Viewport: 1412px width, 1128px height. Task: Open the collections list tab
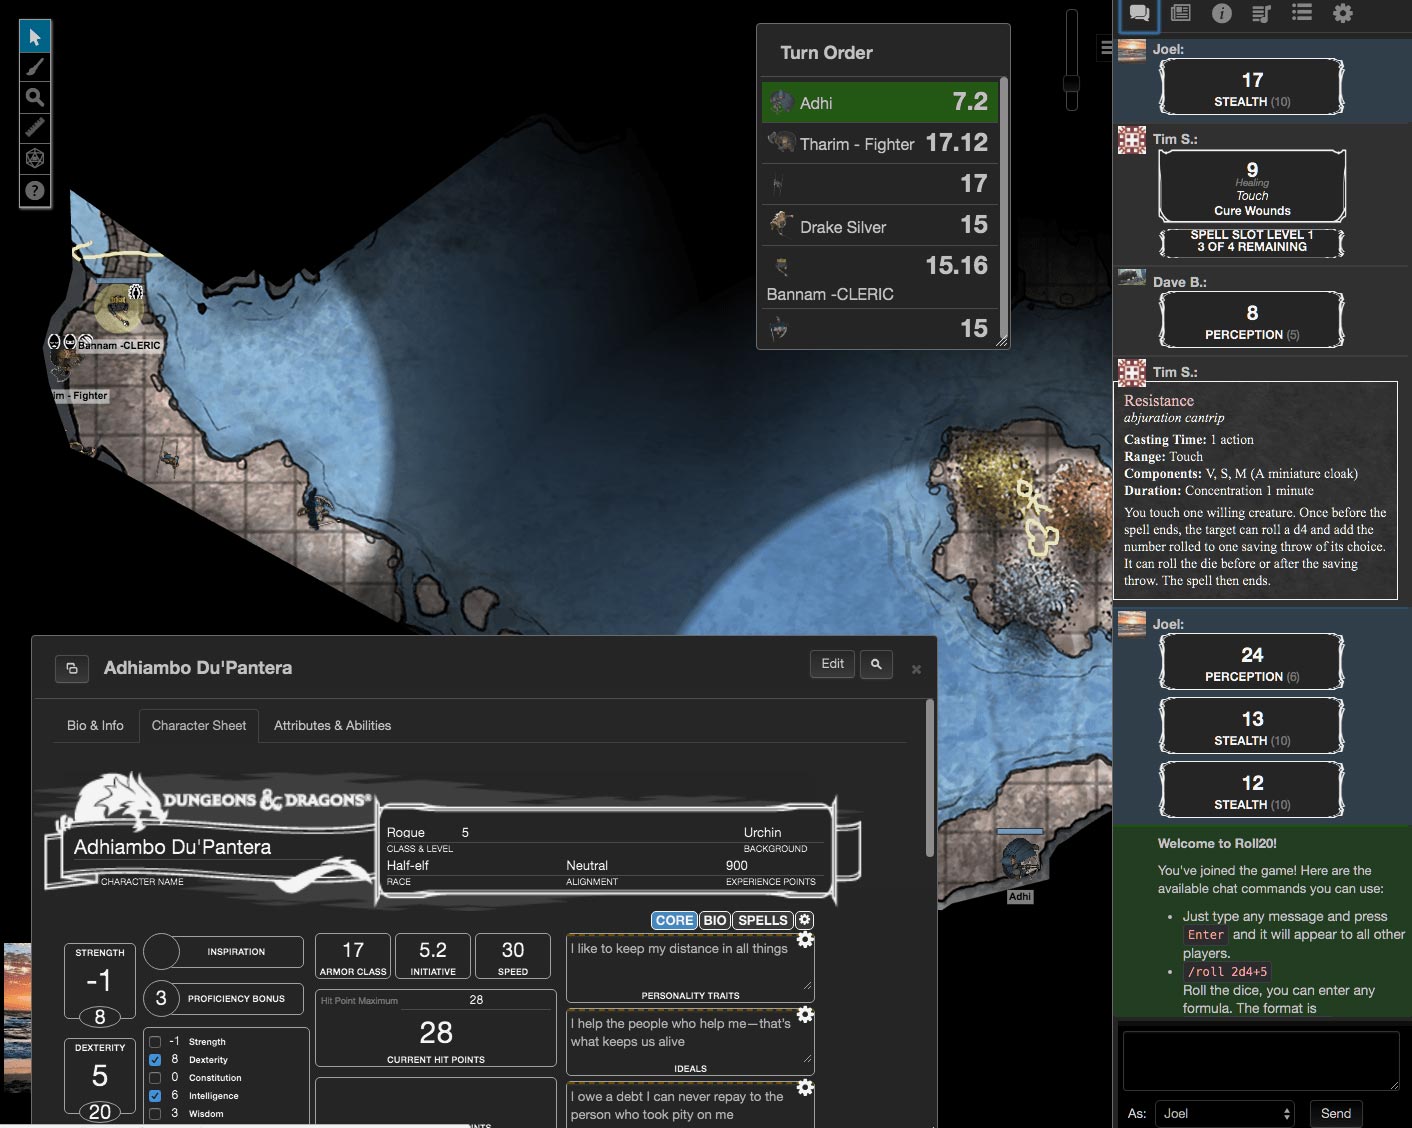[1301, 15]
